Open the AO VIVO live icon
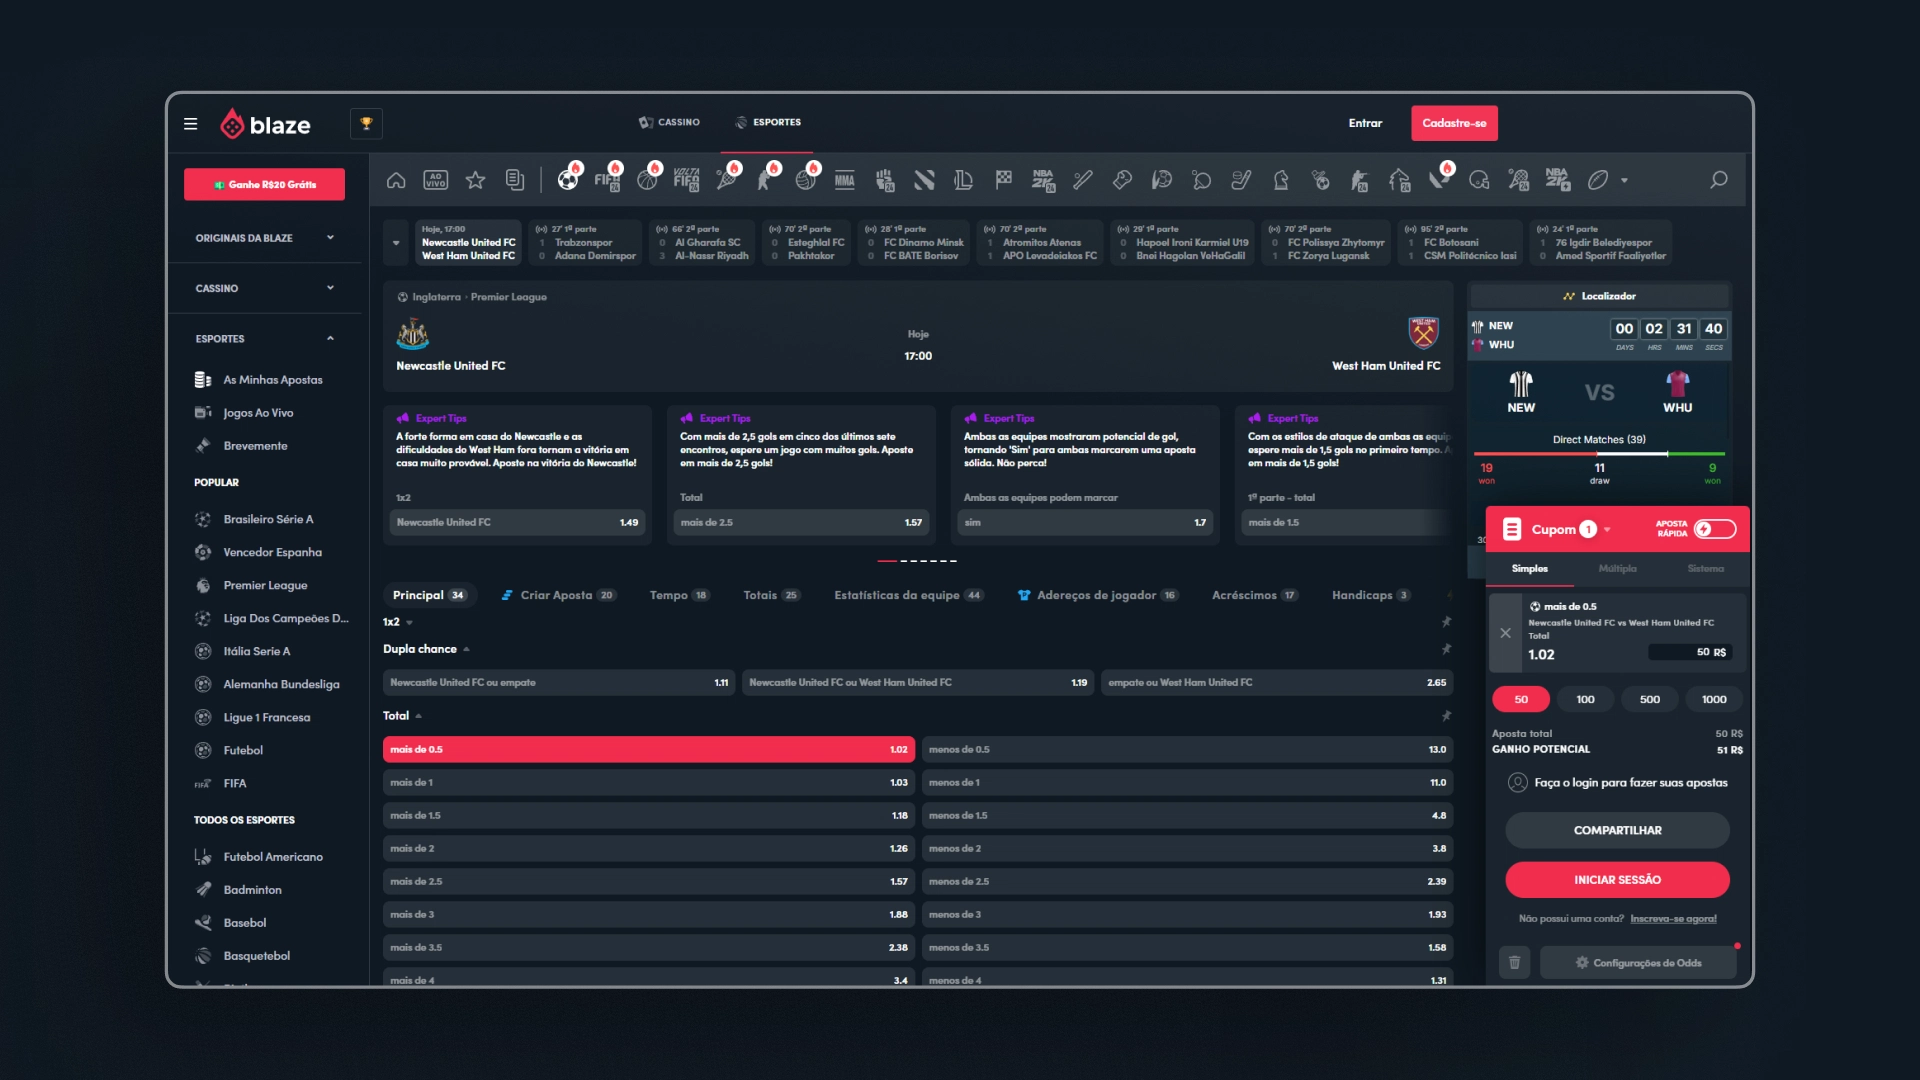This screenshot has height=1080, width=1920. coord(436,180)
